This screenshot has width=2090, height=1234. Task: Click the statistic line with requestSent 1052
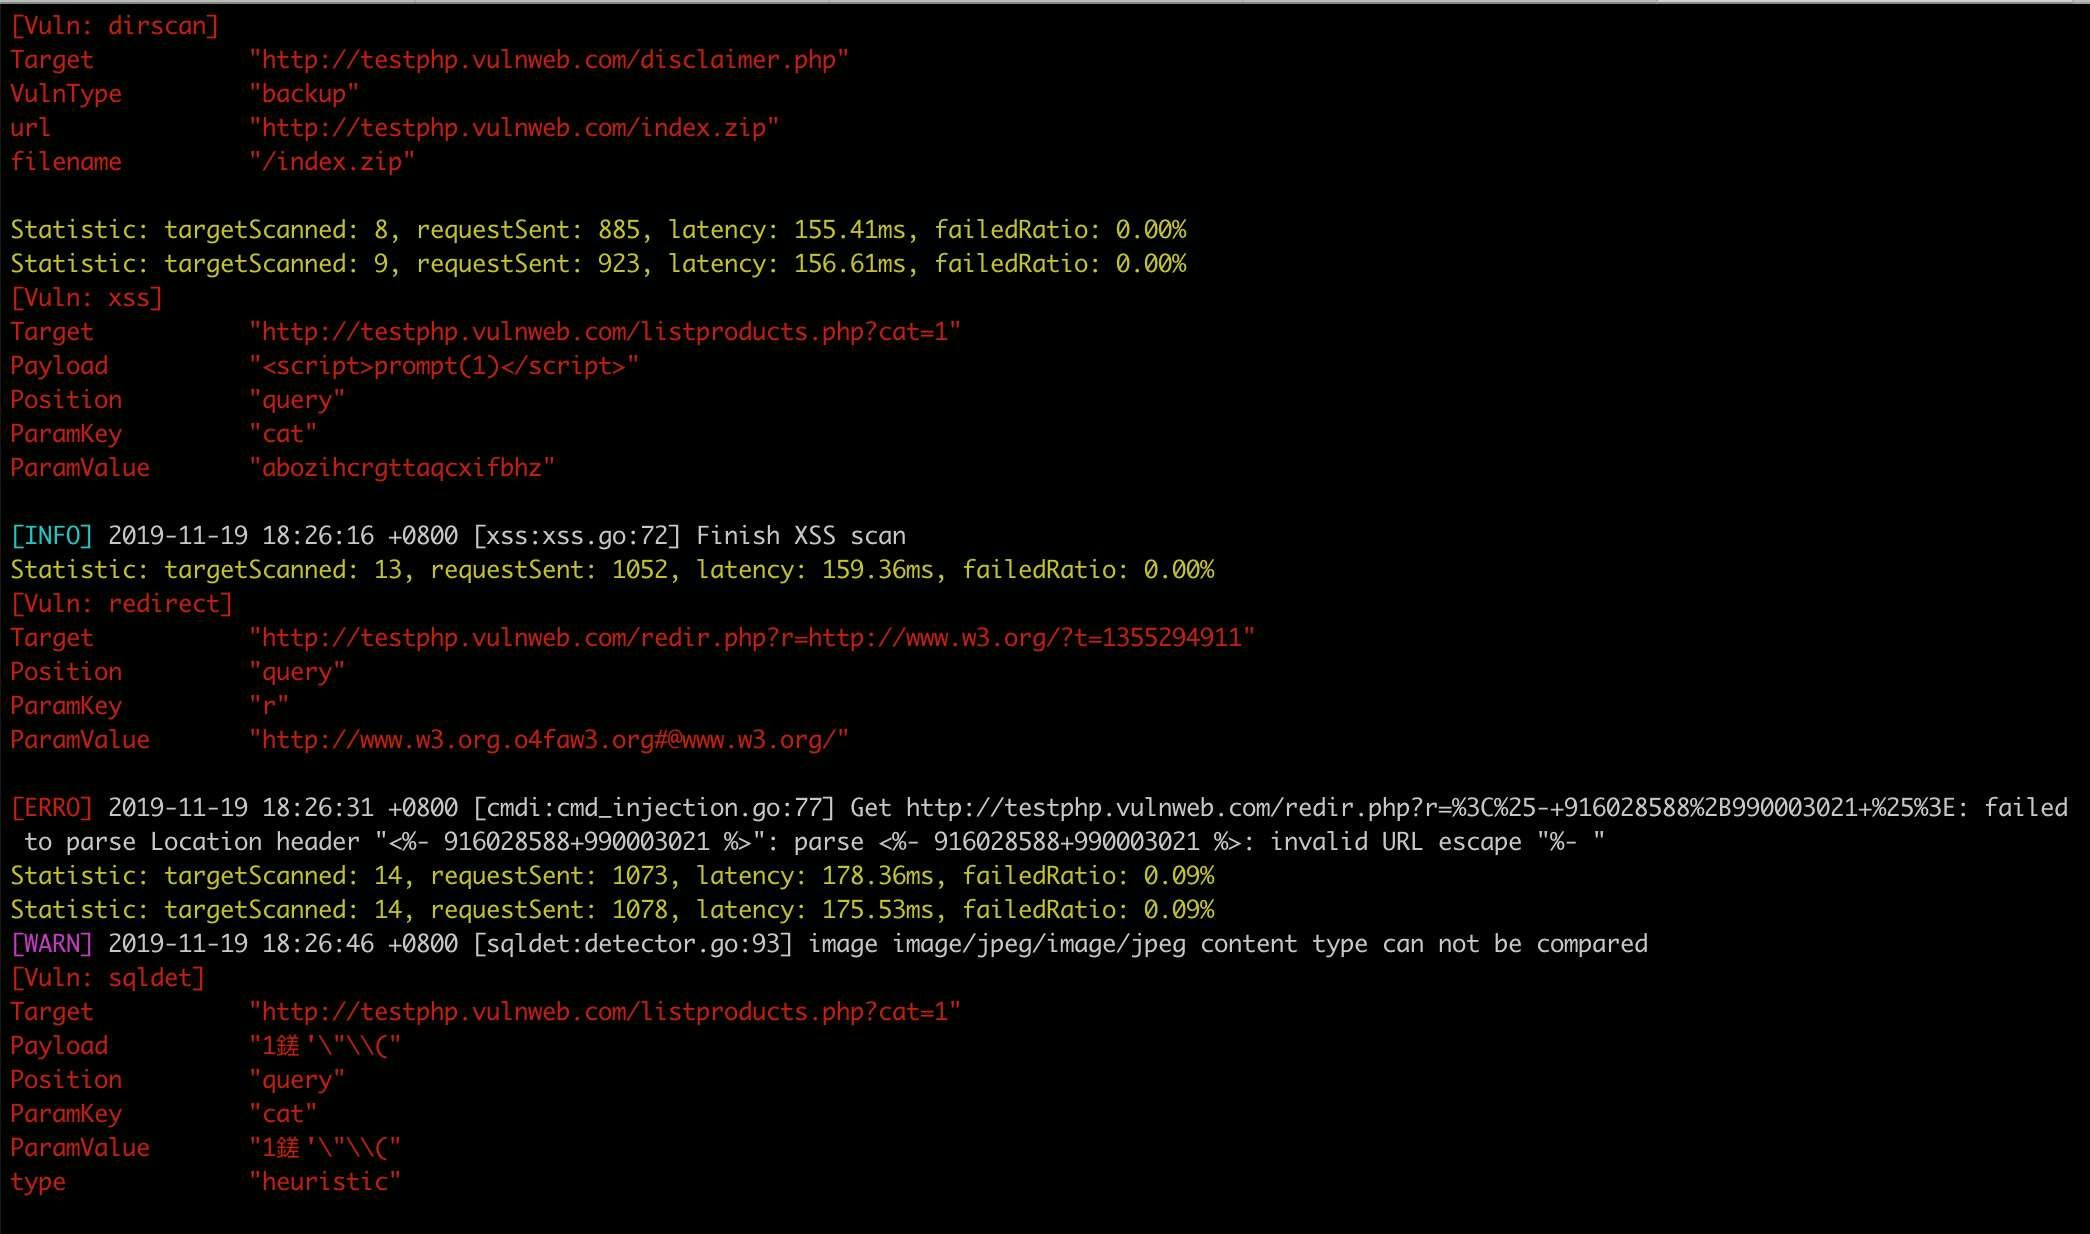[611, 570]
